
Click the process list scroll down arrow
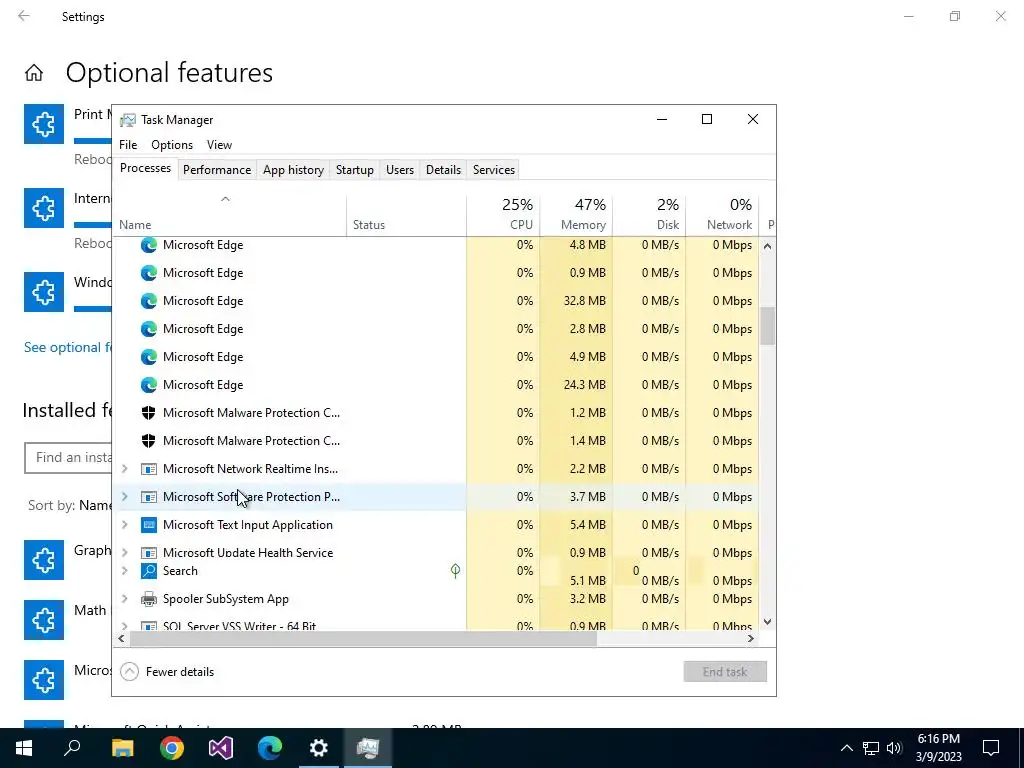pyautogui.click(x=767, y=622)
